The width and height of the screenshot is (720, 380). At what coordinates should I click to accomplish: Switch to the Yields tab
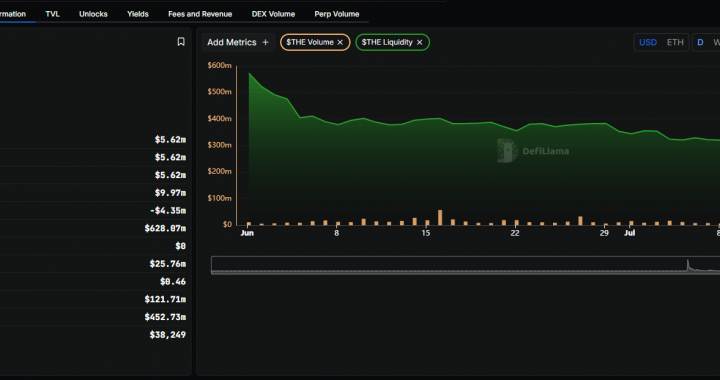tap(138, 14)
